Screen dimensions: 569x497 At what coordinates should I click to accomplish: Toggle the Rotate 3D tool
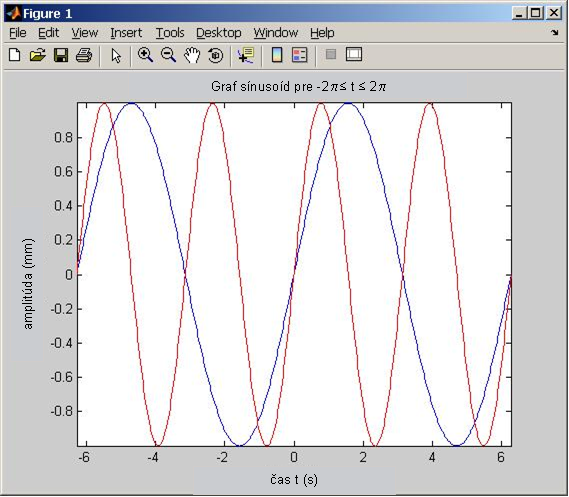(216, 55)
